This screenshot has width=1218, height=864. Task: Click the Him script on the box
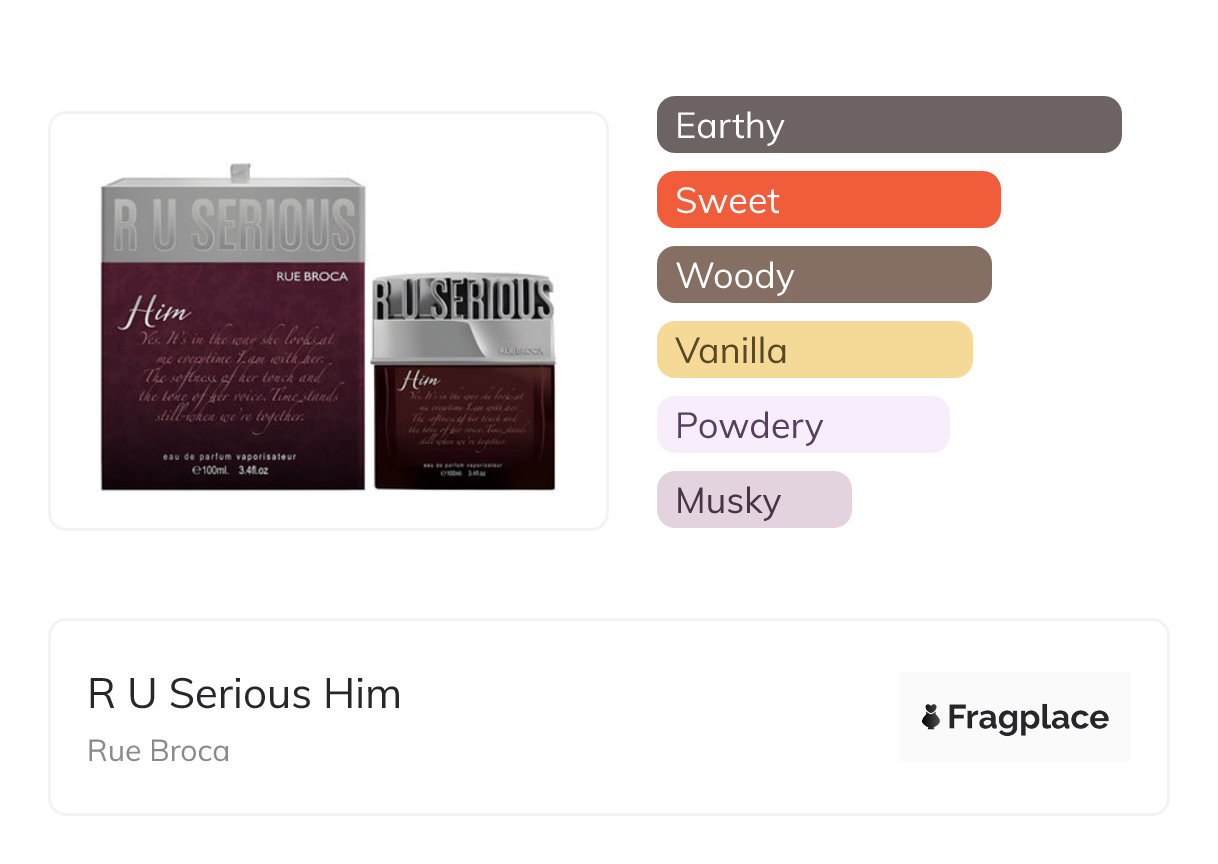coord(153,313)
